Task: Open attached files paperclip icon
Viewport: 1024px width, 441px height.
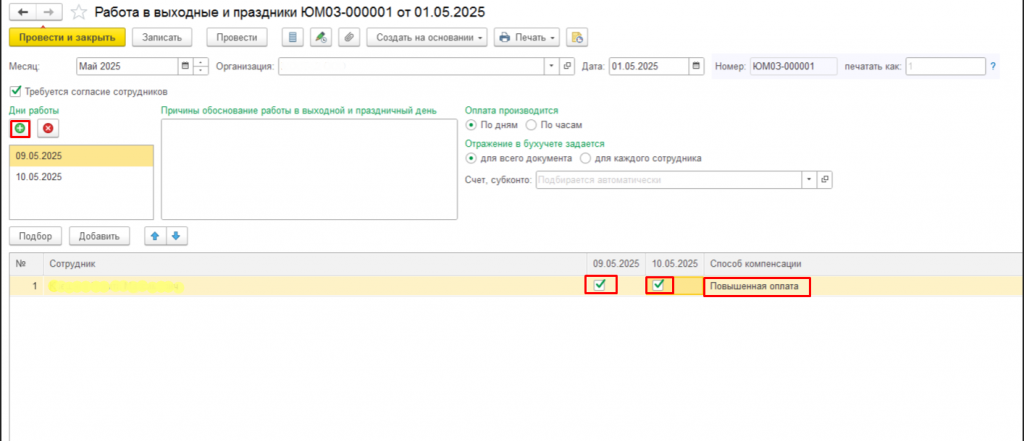Action: click(349, 37)
